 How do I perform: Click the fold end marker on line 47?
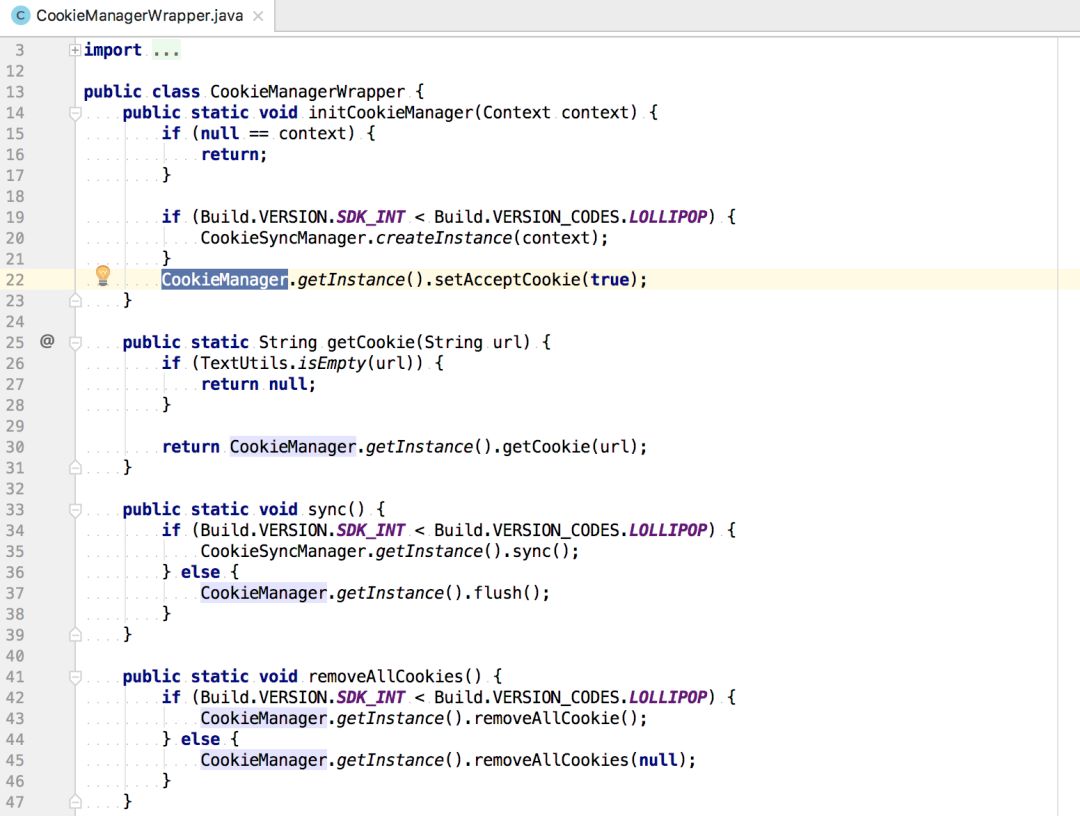point(75,802)
